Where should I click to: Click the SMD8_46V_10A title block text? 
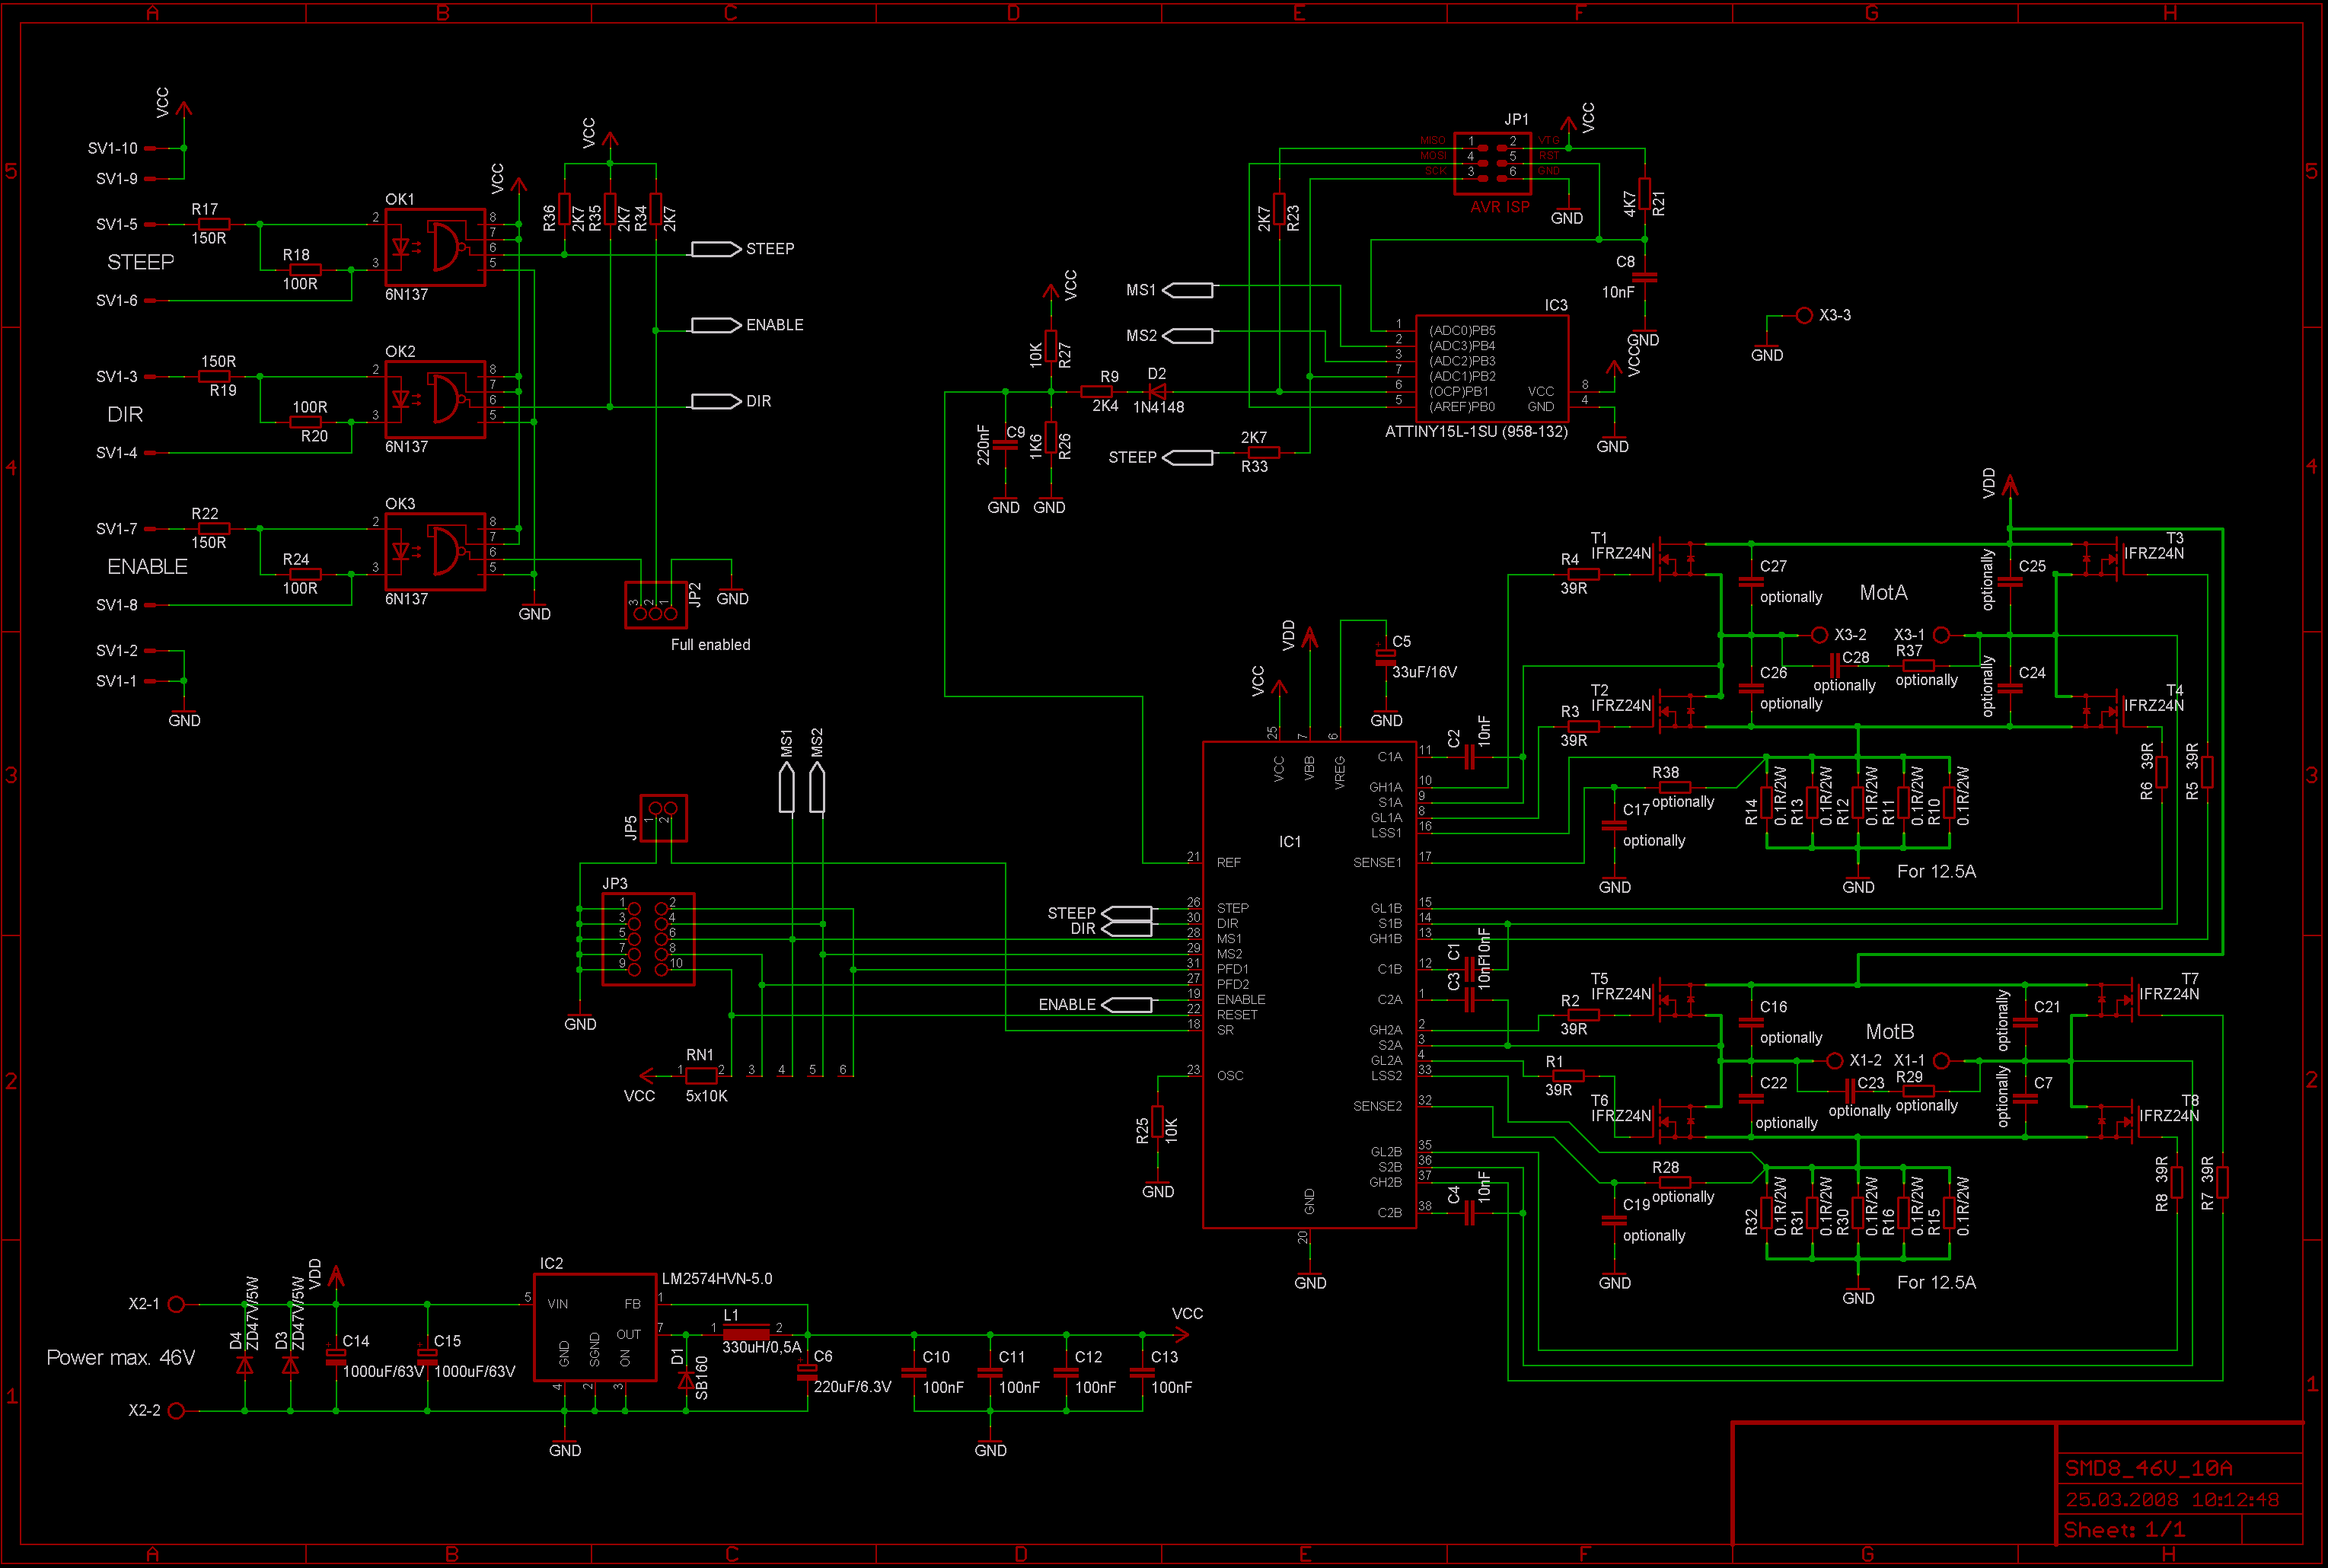(2149, 1468)
